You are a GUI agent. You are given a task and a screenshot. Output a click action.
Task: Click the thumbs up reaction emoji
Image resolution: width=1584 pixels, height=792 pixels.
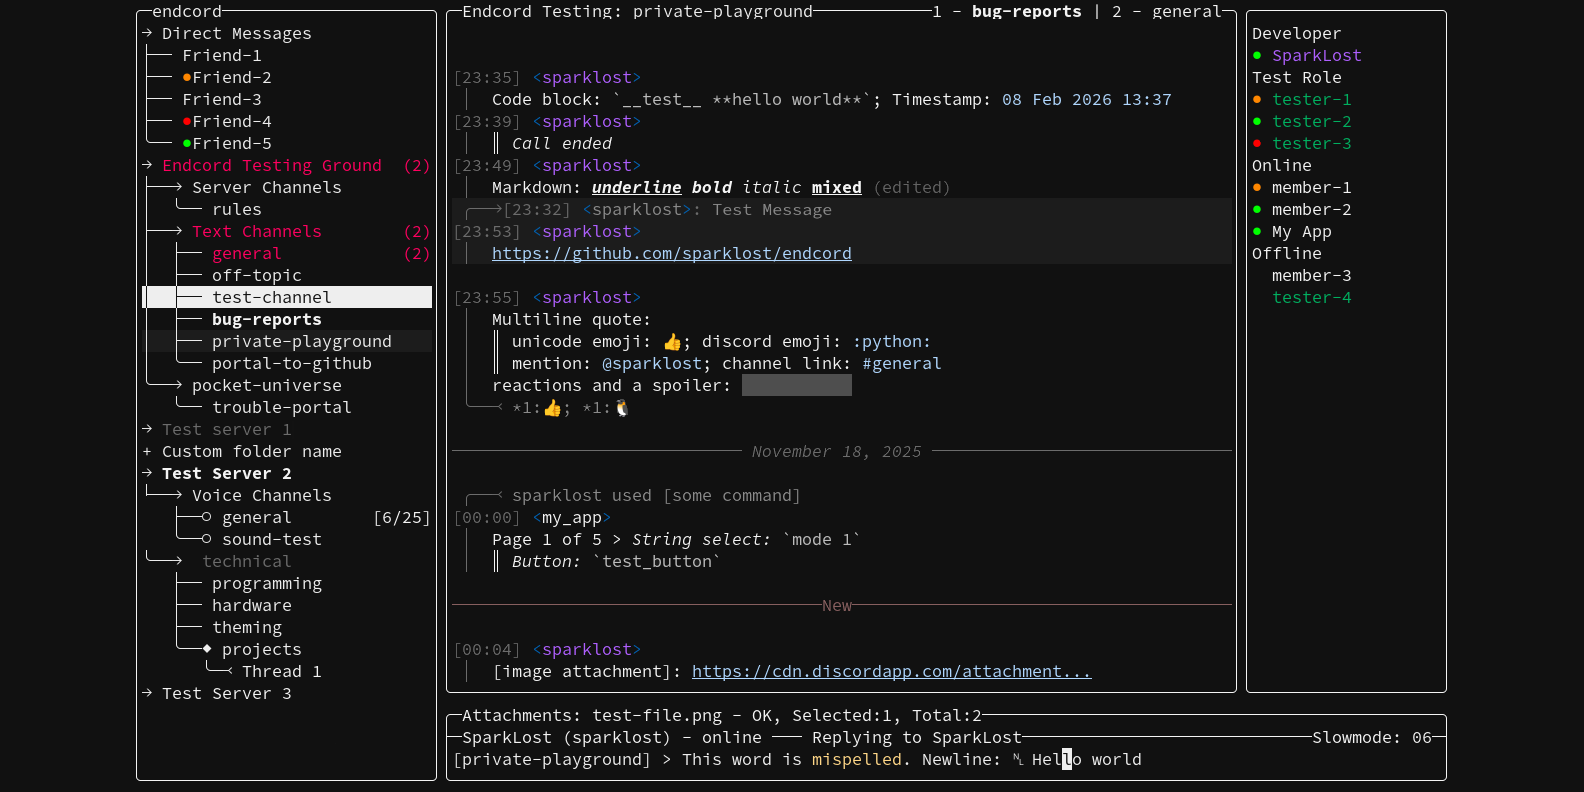pos(552,408)
